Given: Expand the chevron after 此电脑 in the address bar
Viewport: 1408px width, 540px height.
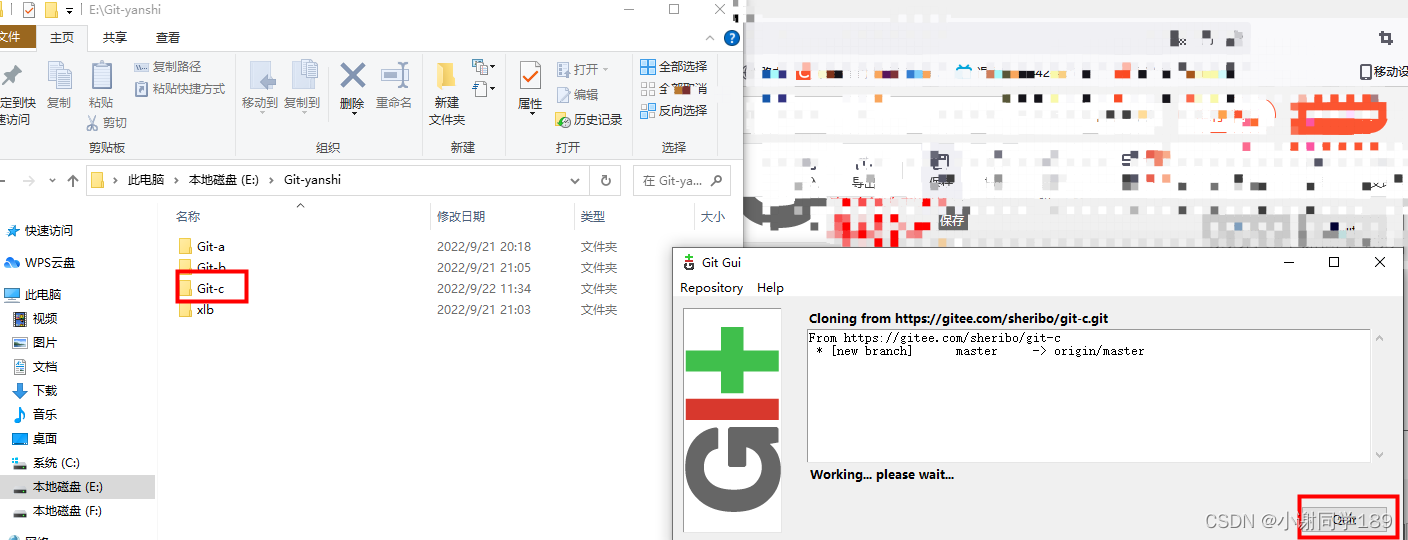Looking at the screenshot, I should (178, 181).
